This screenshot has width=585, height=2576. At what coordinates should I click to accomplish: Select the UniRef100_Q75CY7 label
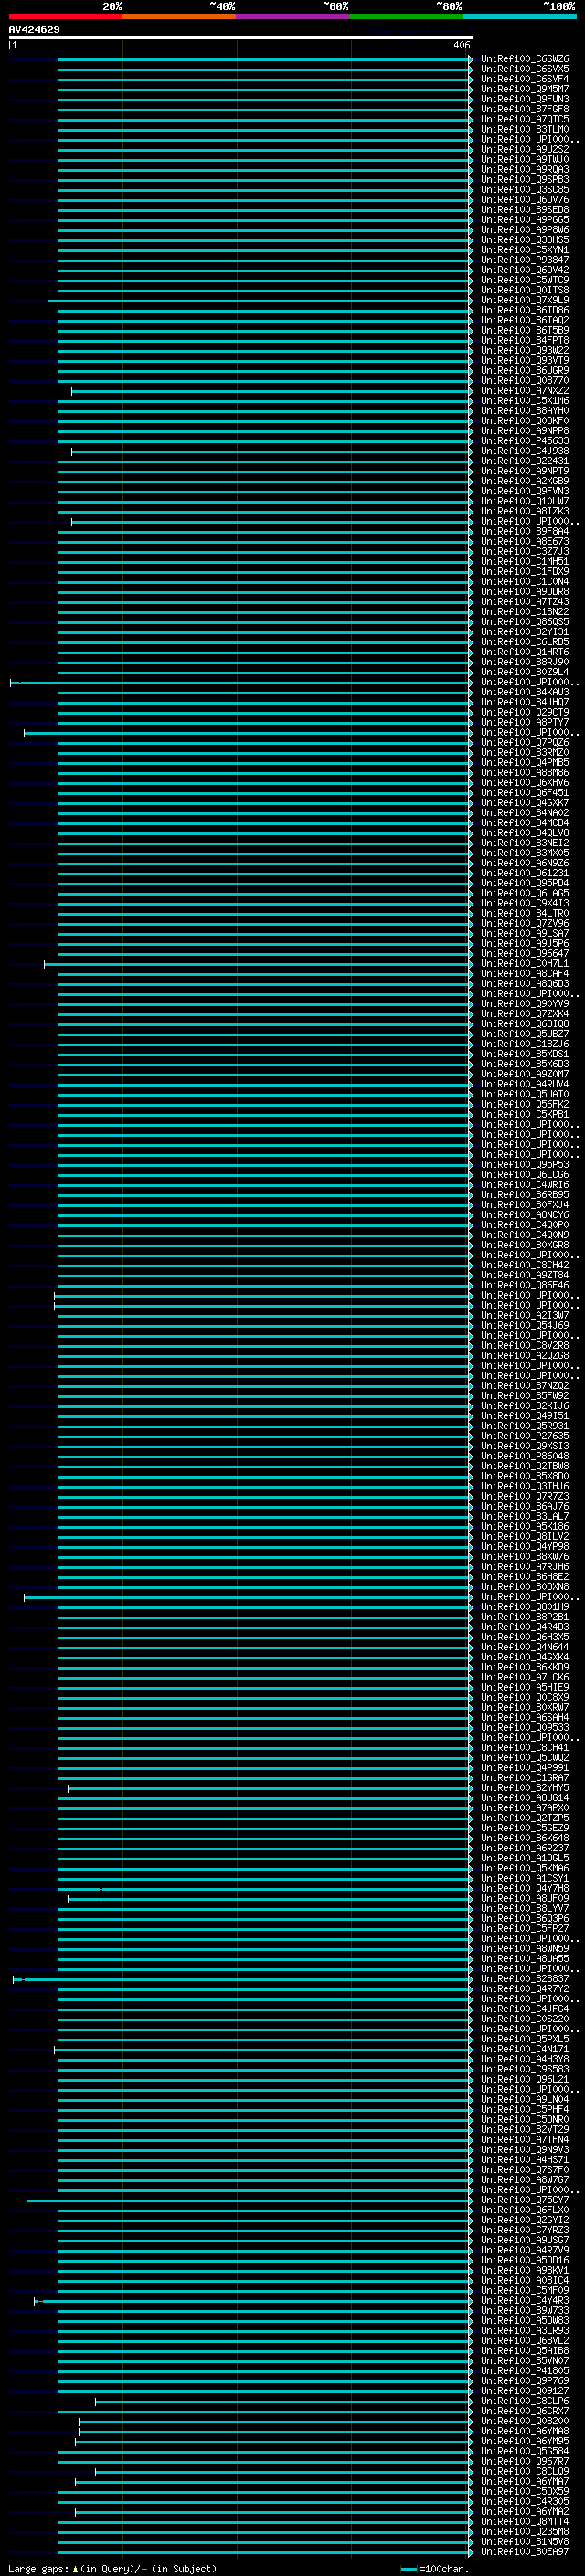point(525,2199)
